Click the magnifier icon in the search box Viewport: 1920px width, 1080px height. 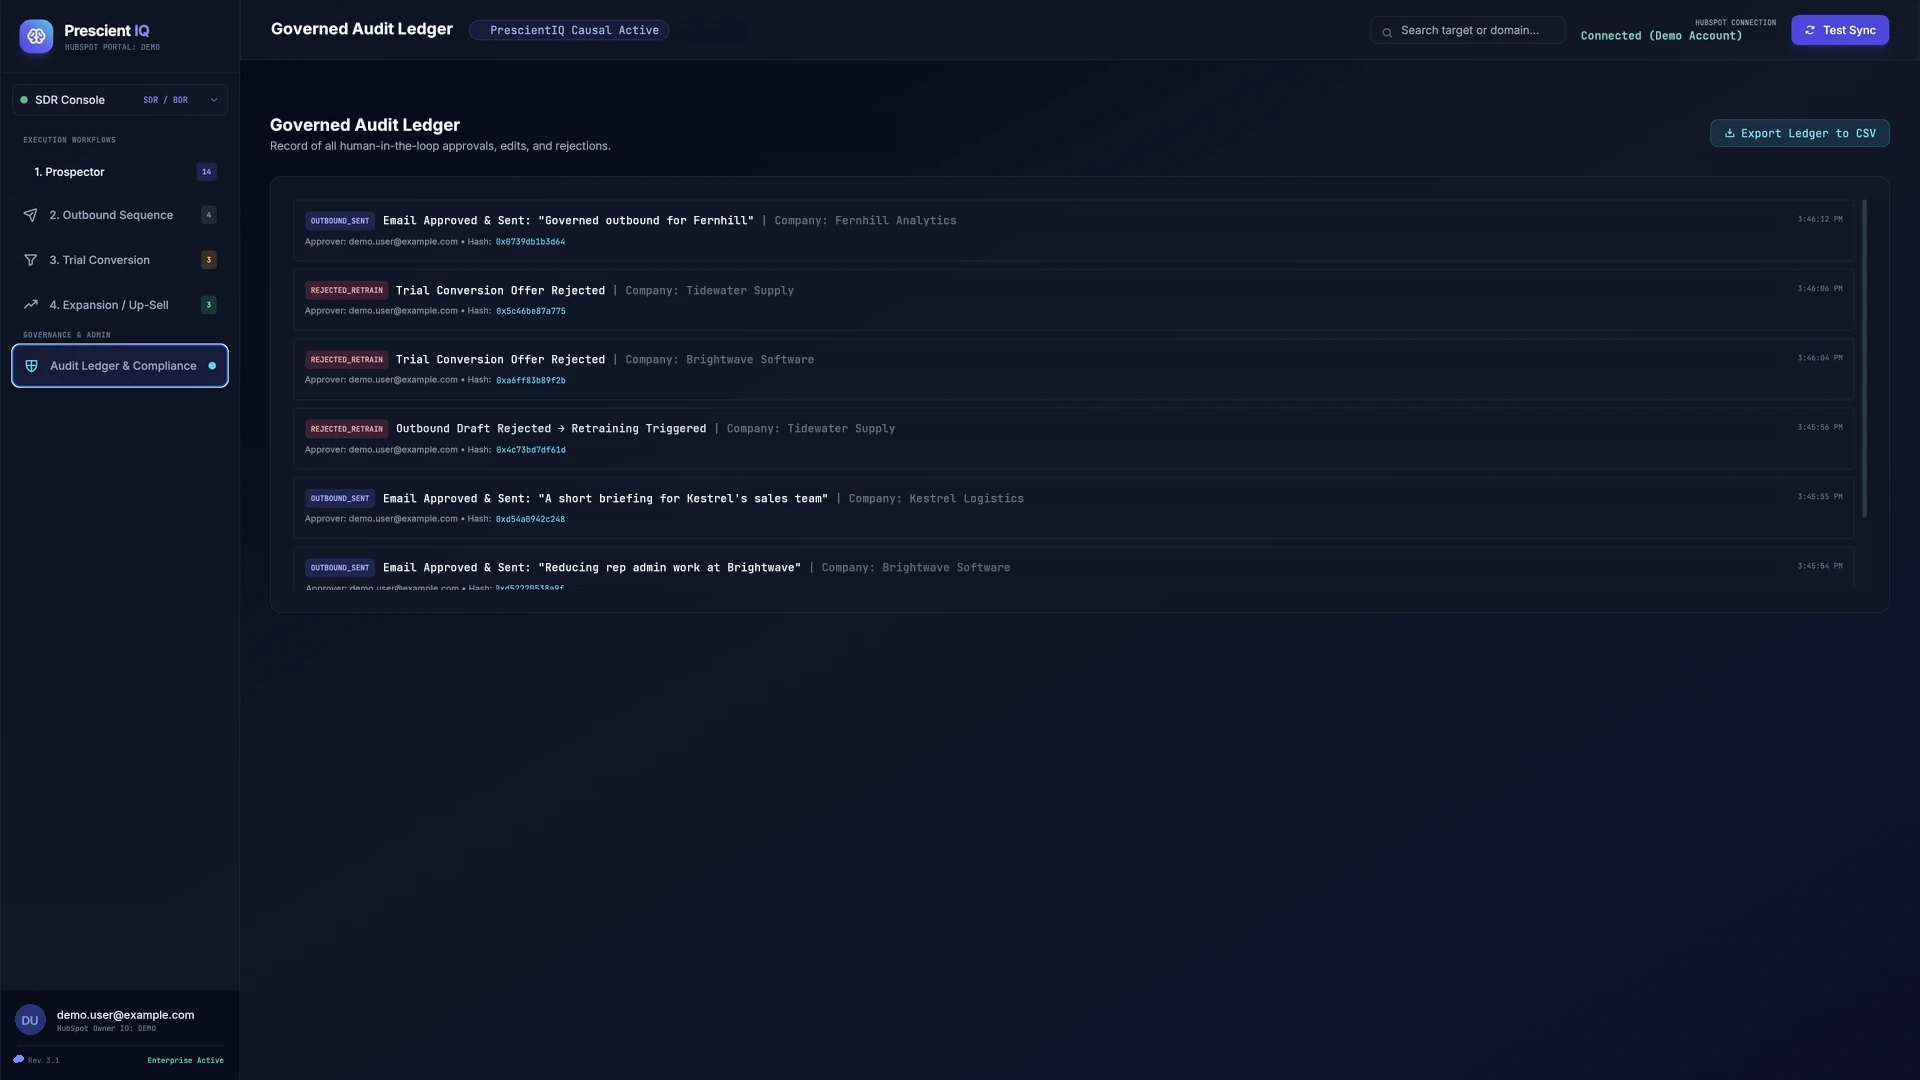pyautogui.click(x=1387, y=32)
